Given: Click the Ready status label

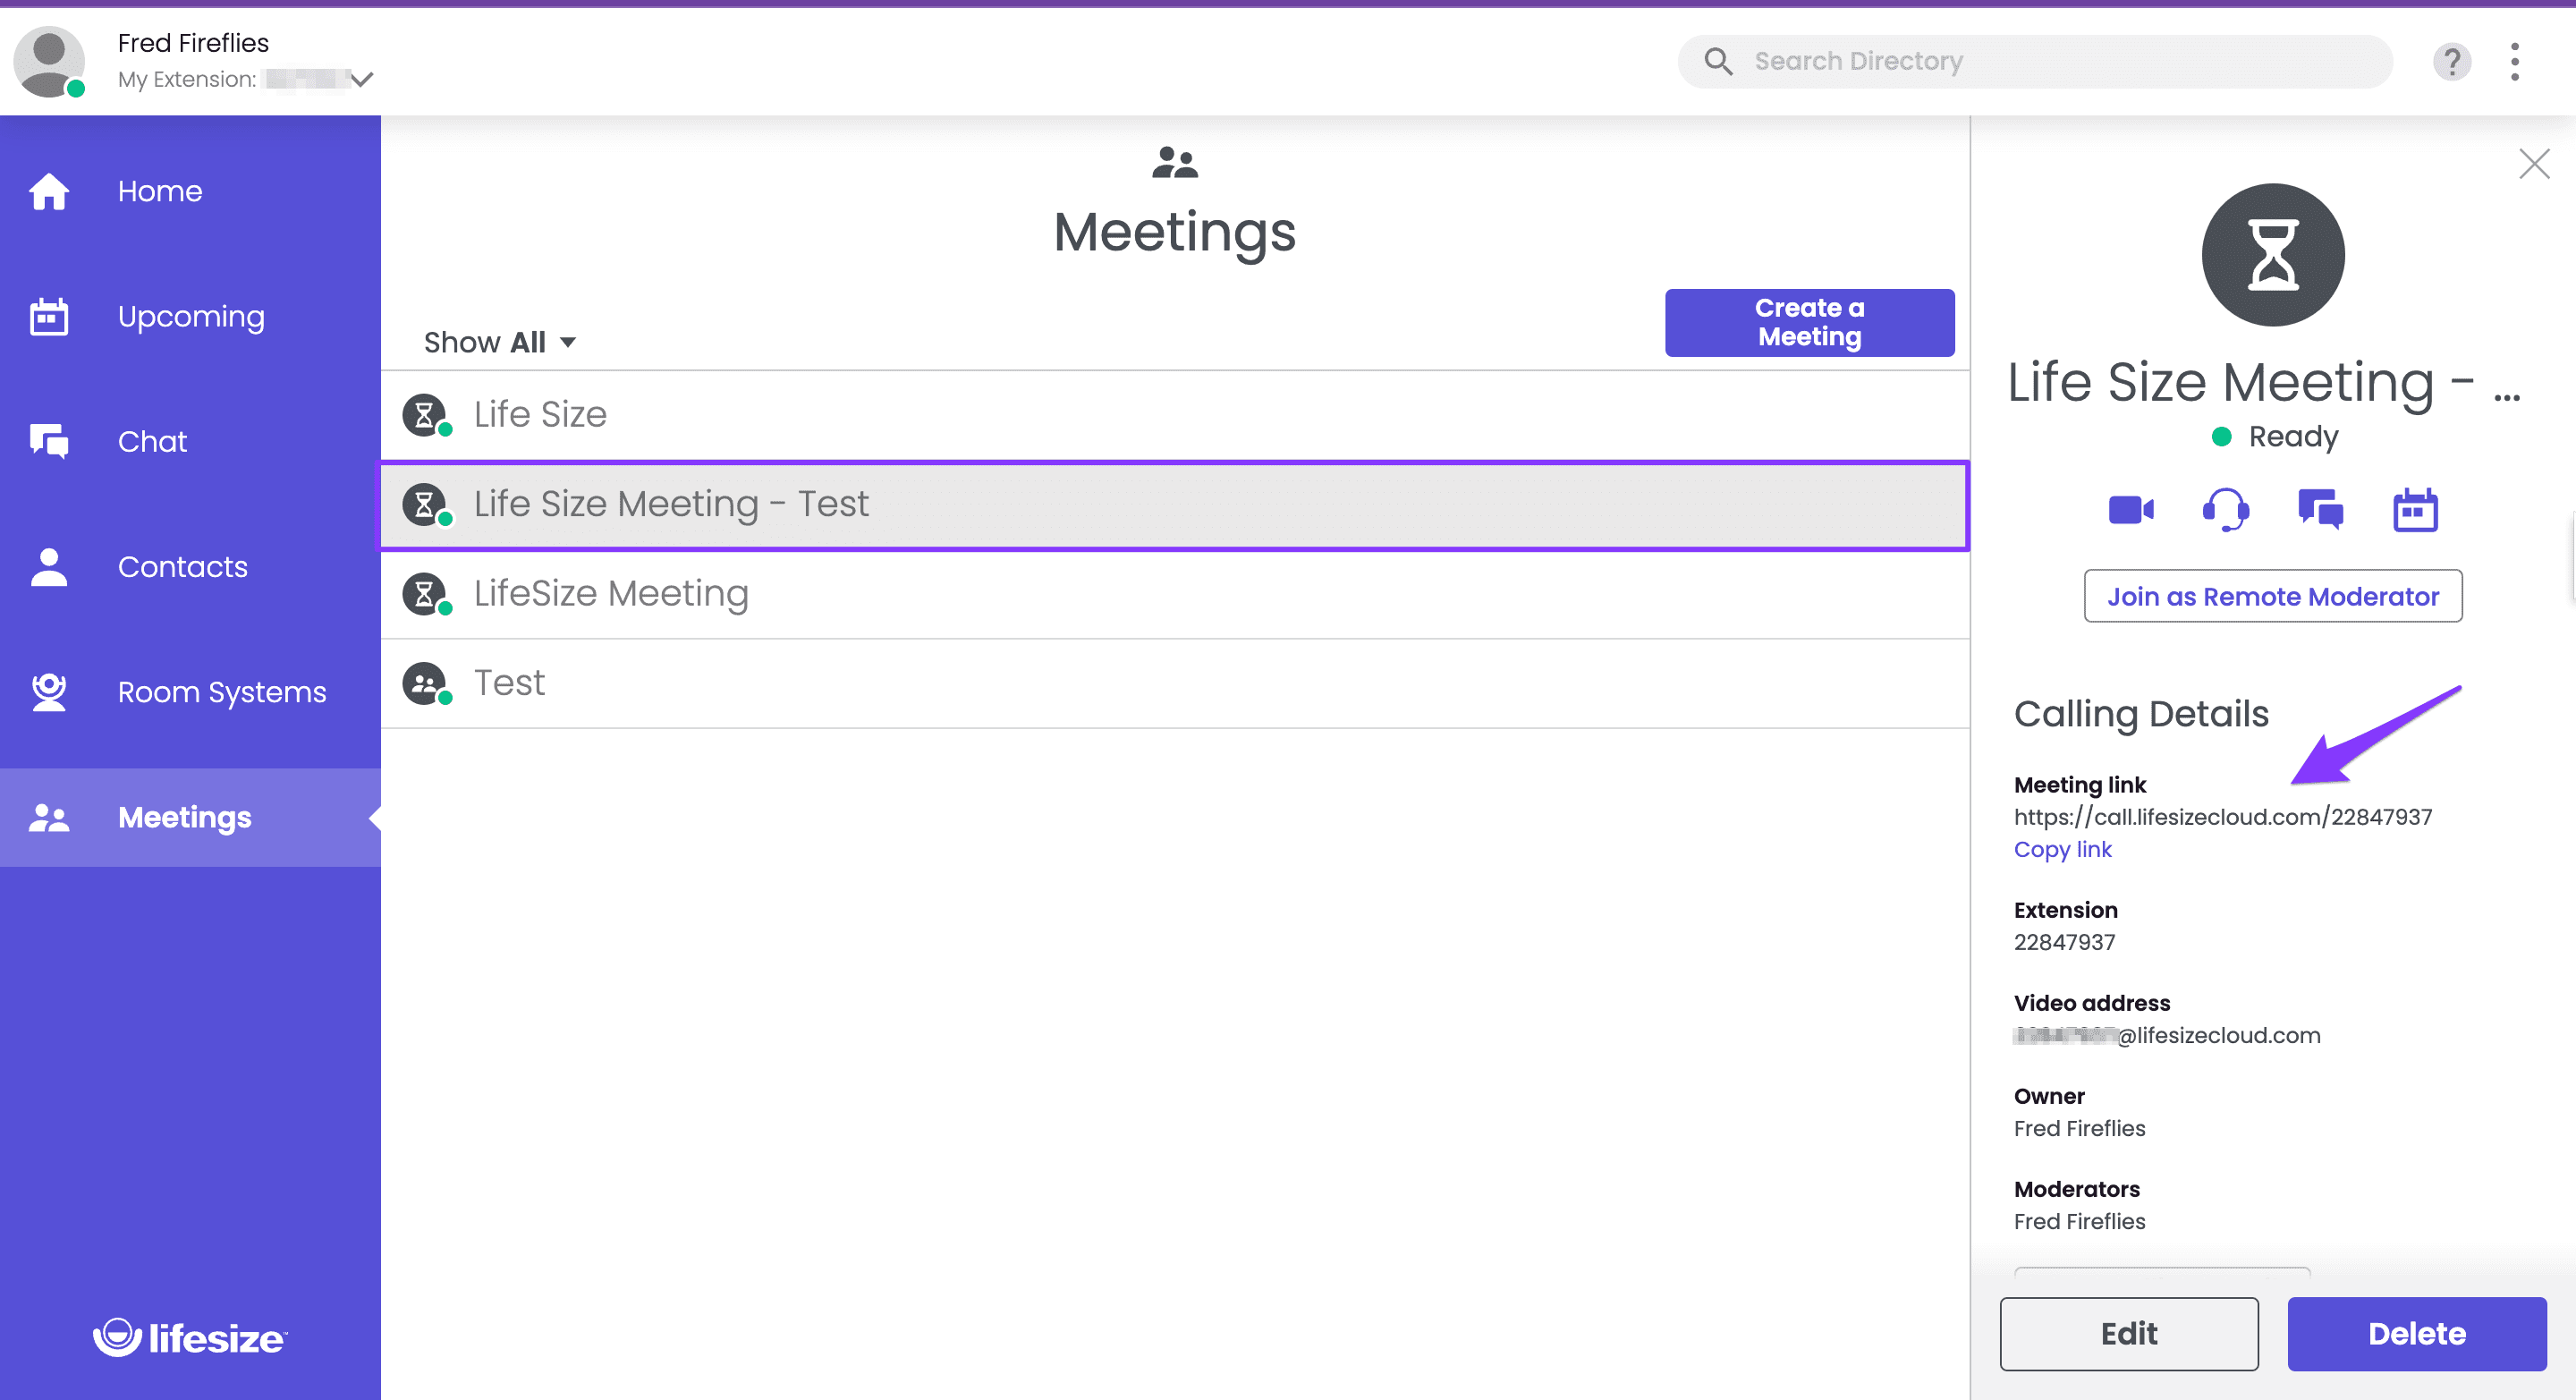Looking at the screenshot, I should point(2293,436).
